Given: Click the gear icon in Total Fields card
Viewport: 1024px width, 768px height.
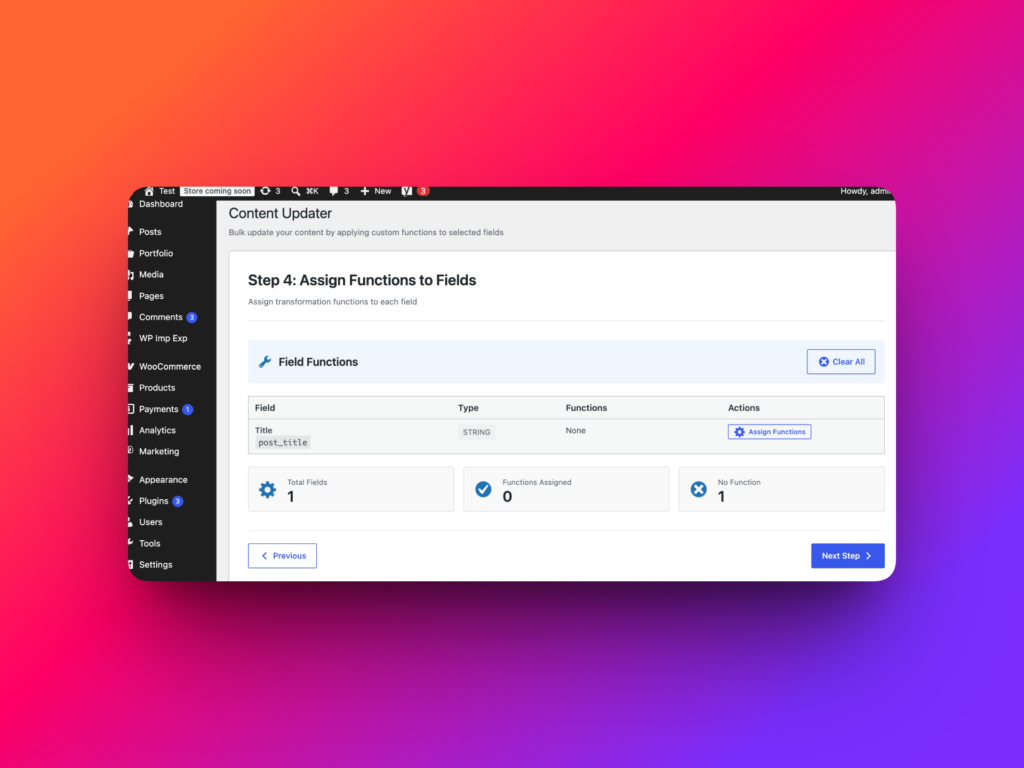Looking at the screenshot, I should click(267, 489).
